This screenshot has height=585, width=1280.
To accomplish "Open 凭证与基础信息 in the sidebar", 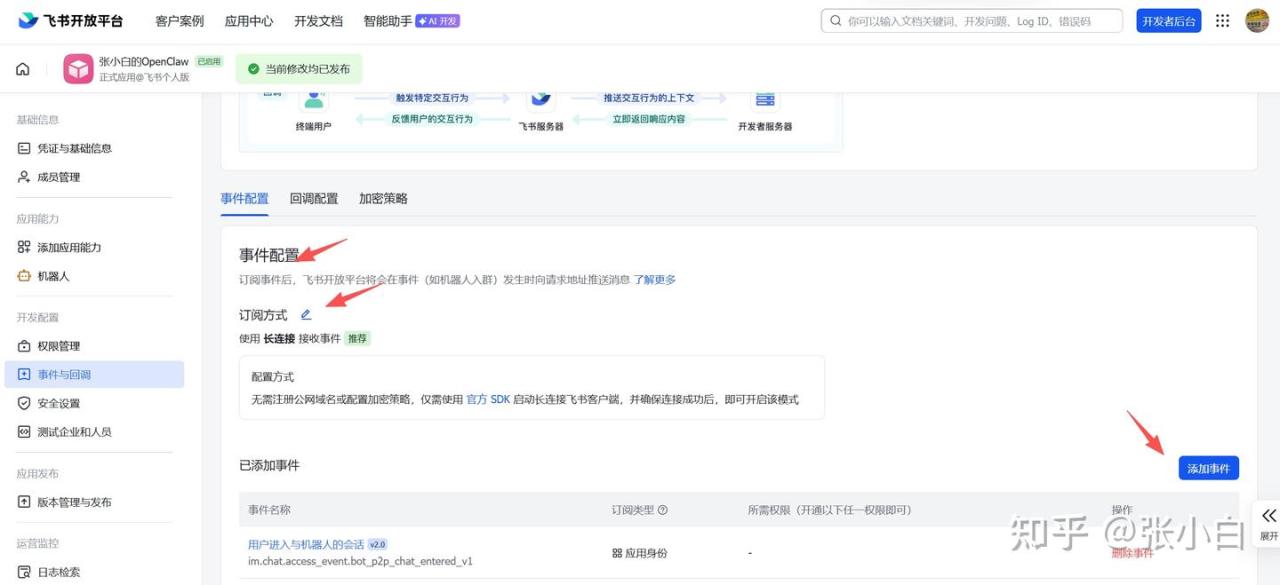I will click(x=74, y=148).
